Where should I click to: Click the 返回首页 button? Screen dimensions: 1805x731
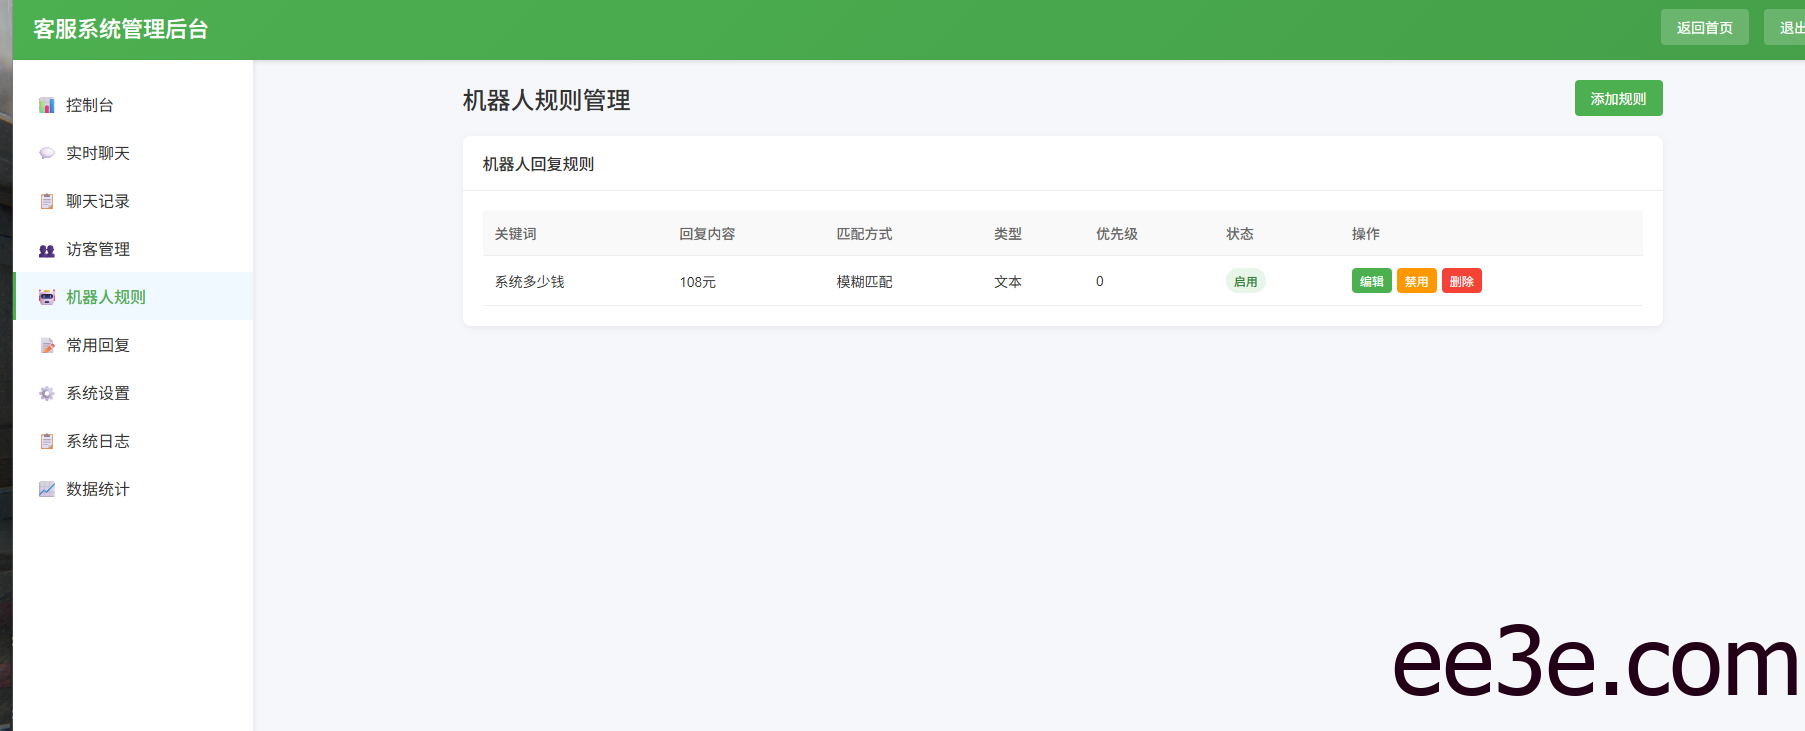(x=1704, y=27)
